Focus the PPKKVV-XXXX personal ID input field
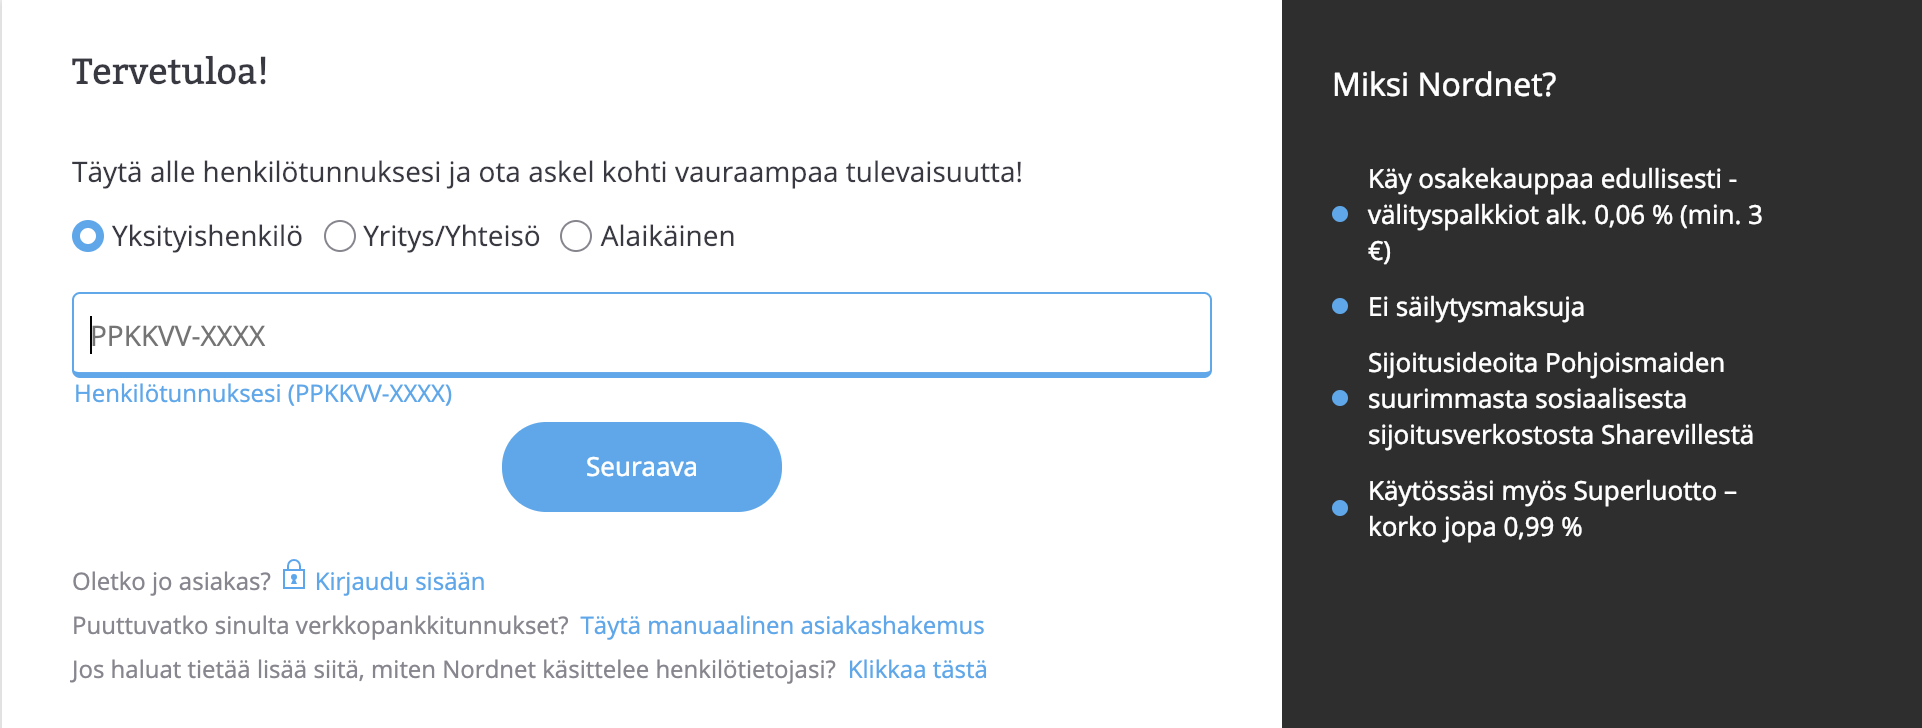The width and height of the screenshot is (1922, 728). tap(641, 335)
